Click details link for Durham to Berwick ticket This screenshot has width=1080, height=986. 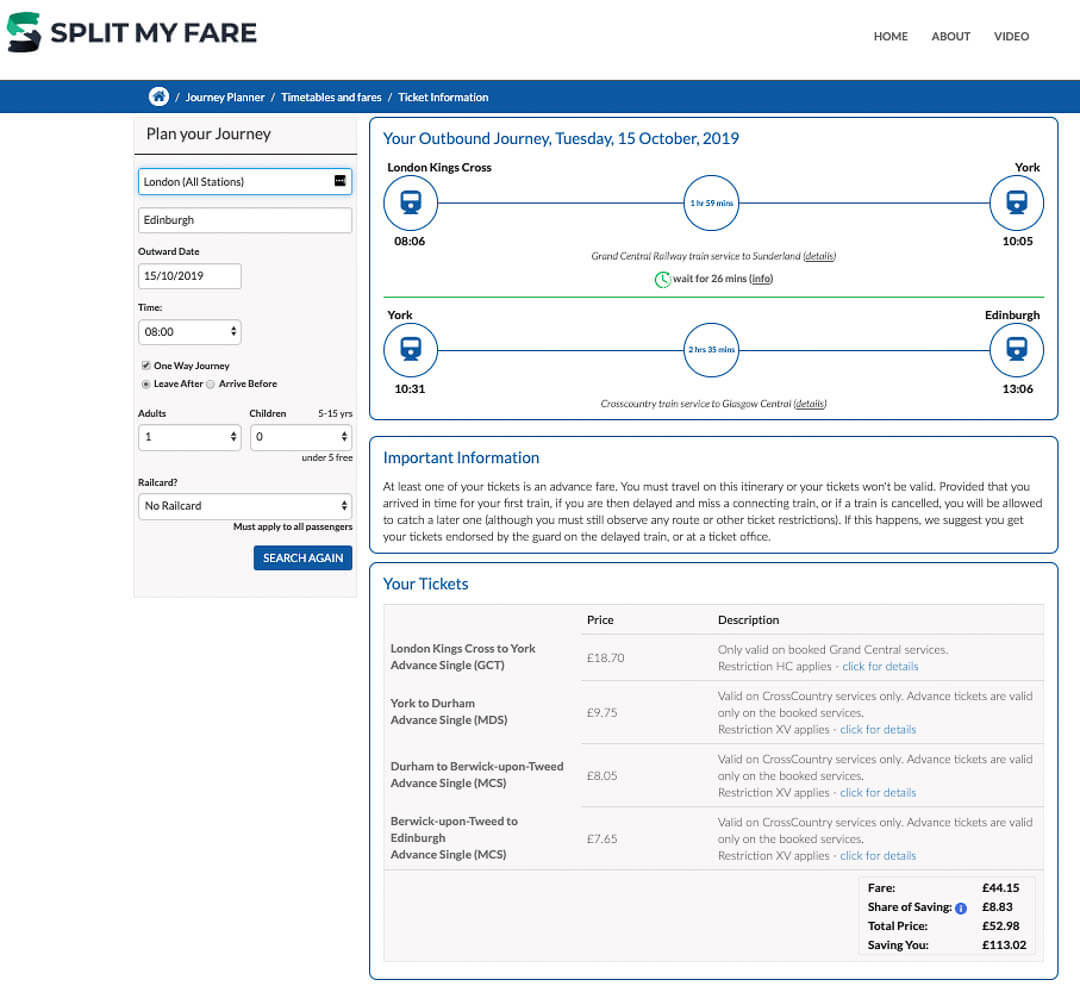[878, 793]
